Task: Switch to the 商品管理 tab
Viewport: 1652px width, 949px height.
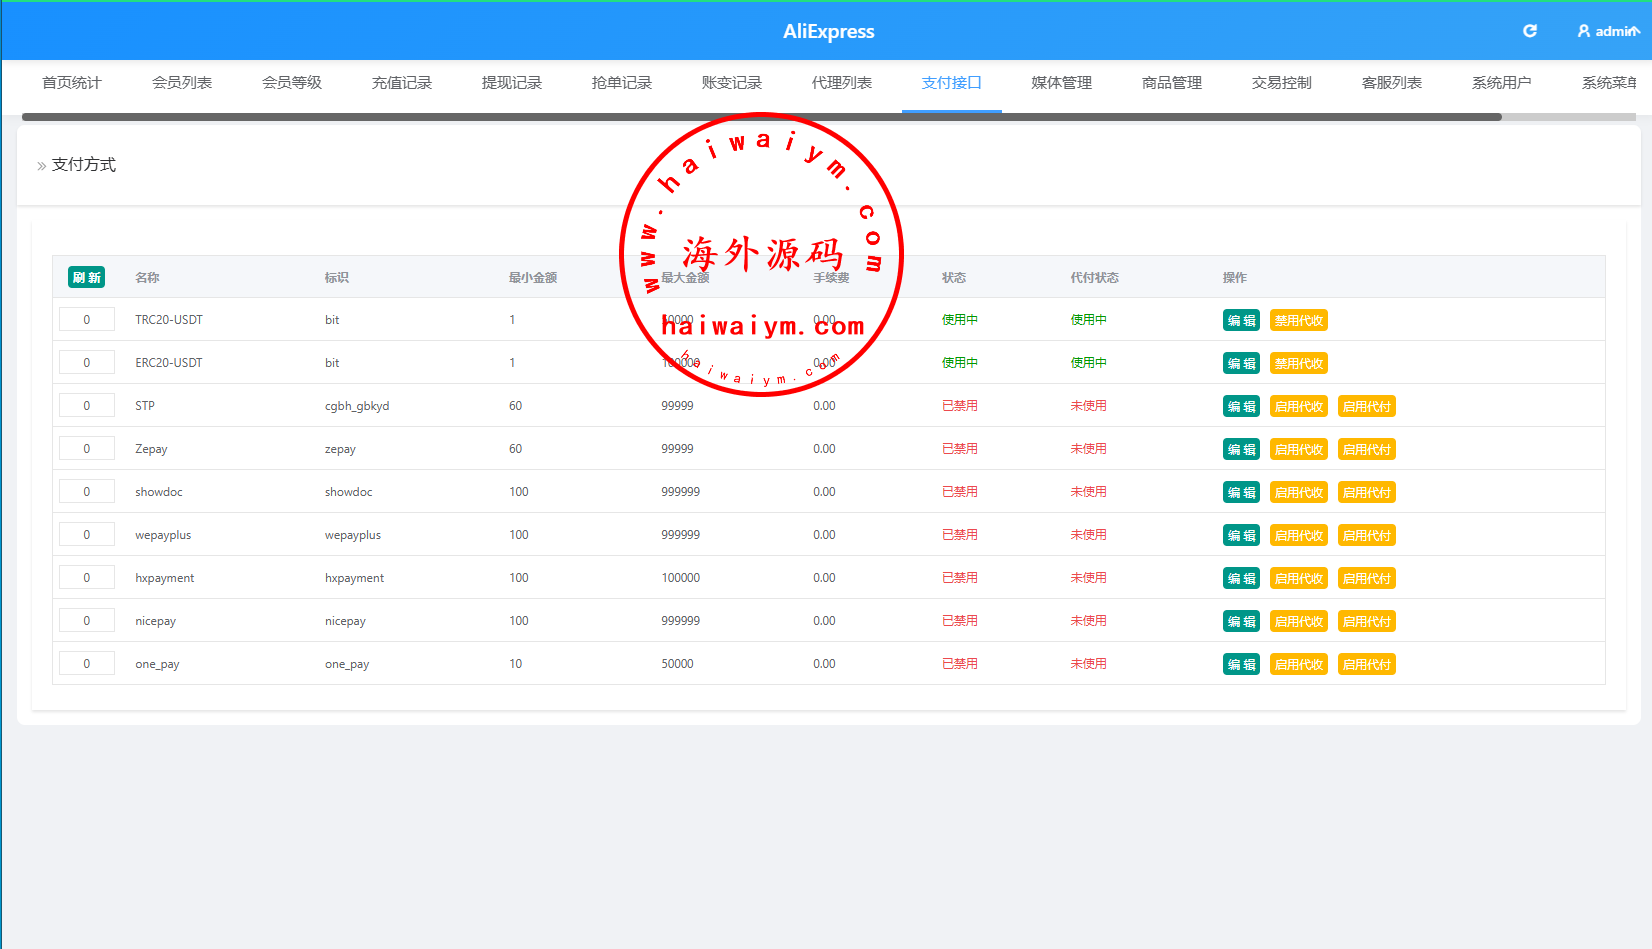Action: coord(1172,83)
